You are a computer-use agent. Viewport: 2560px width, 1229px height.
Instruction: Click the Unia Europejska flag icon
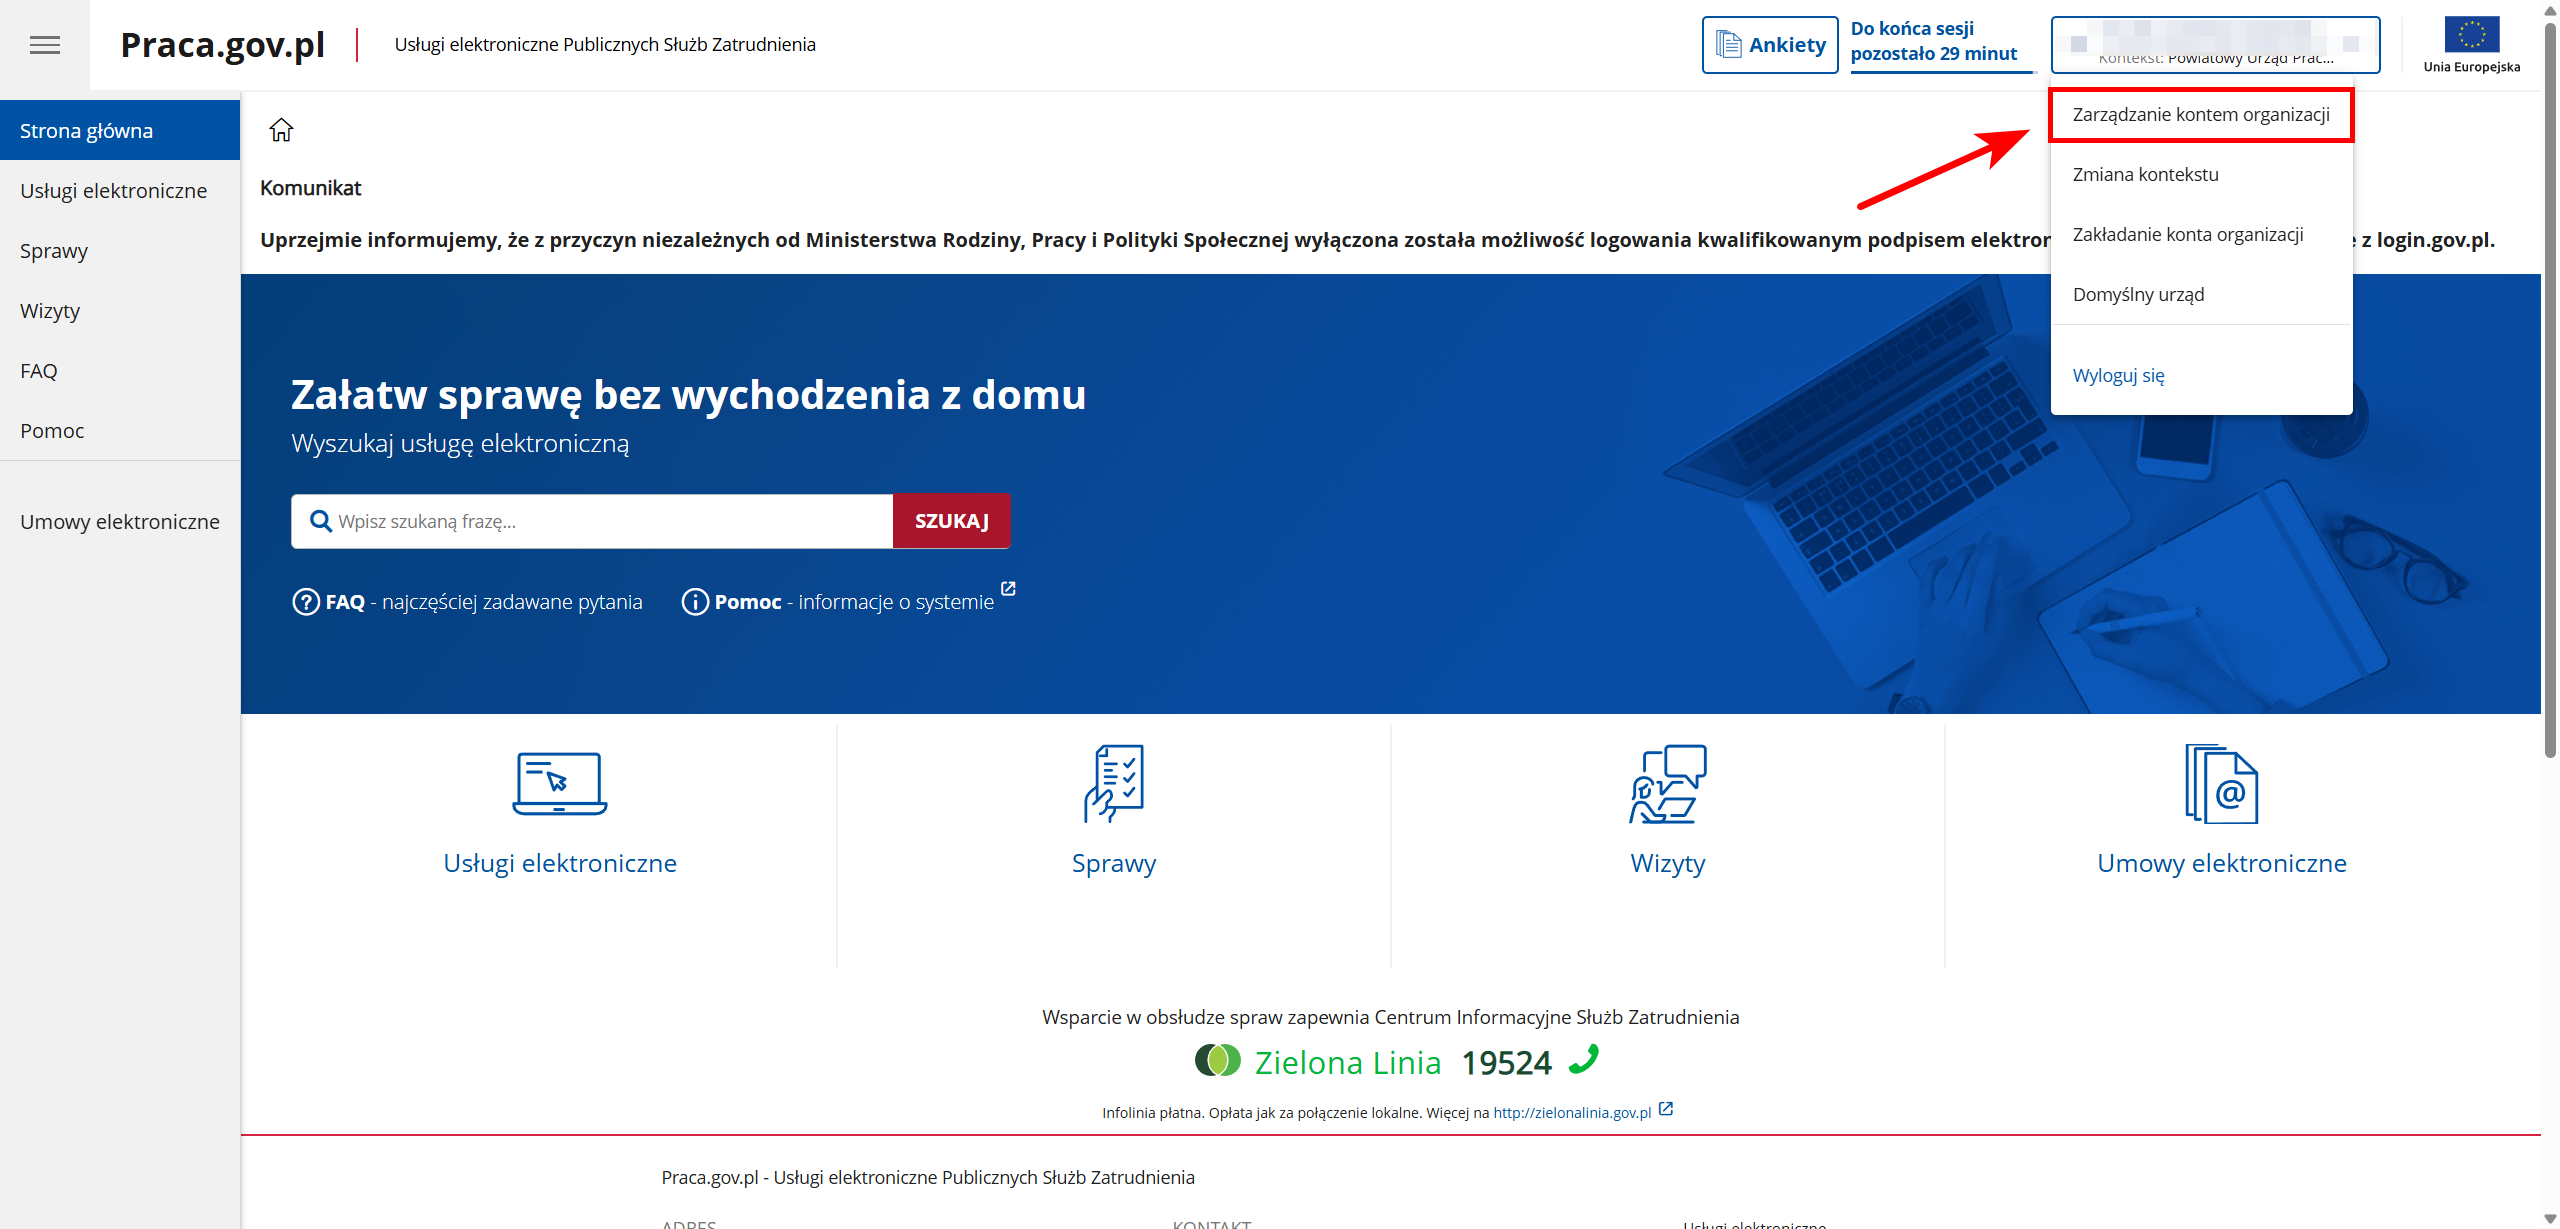(2472, 35)
